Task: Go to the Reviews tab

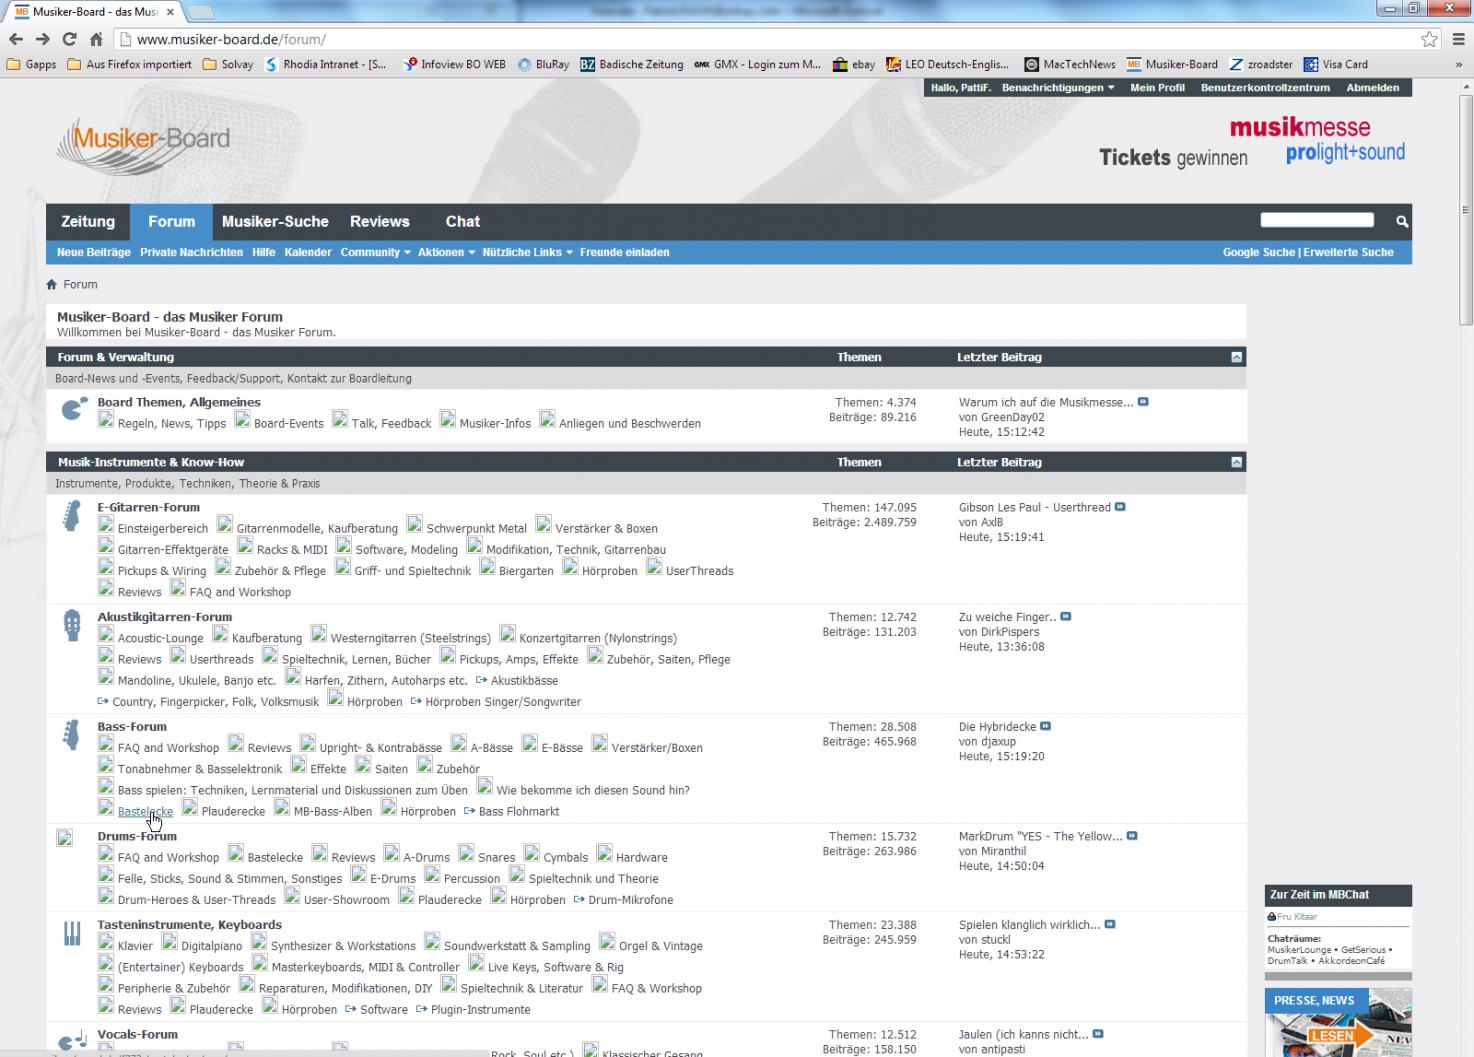Action: click(x=380, y=222)
